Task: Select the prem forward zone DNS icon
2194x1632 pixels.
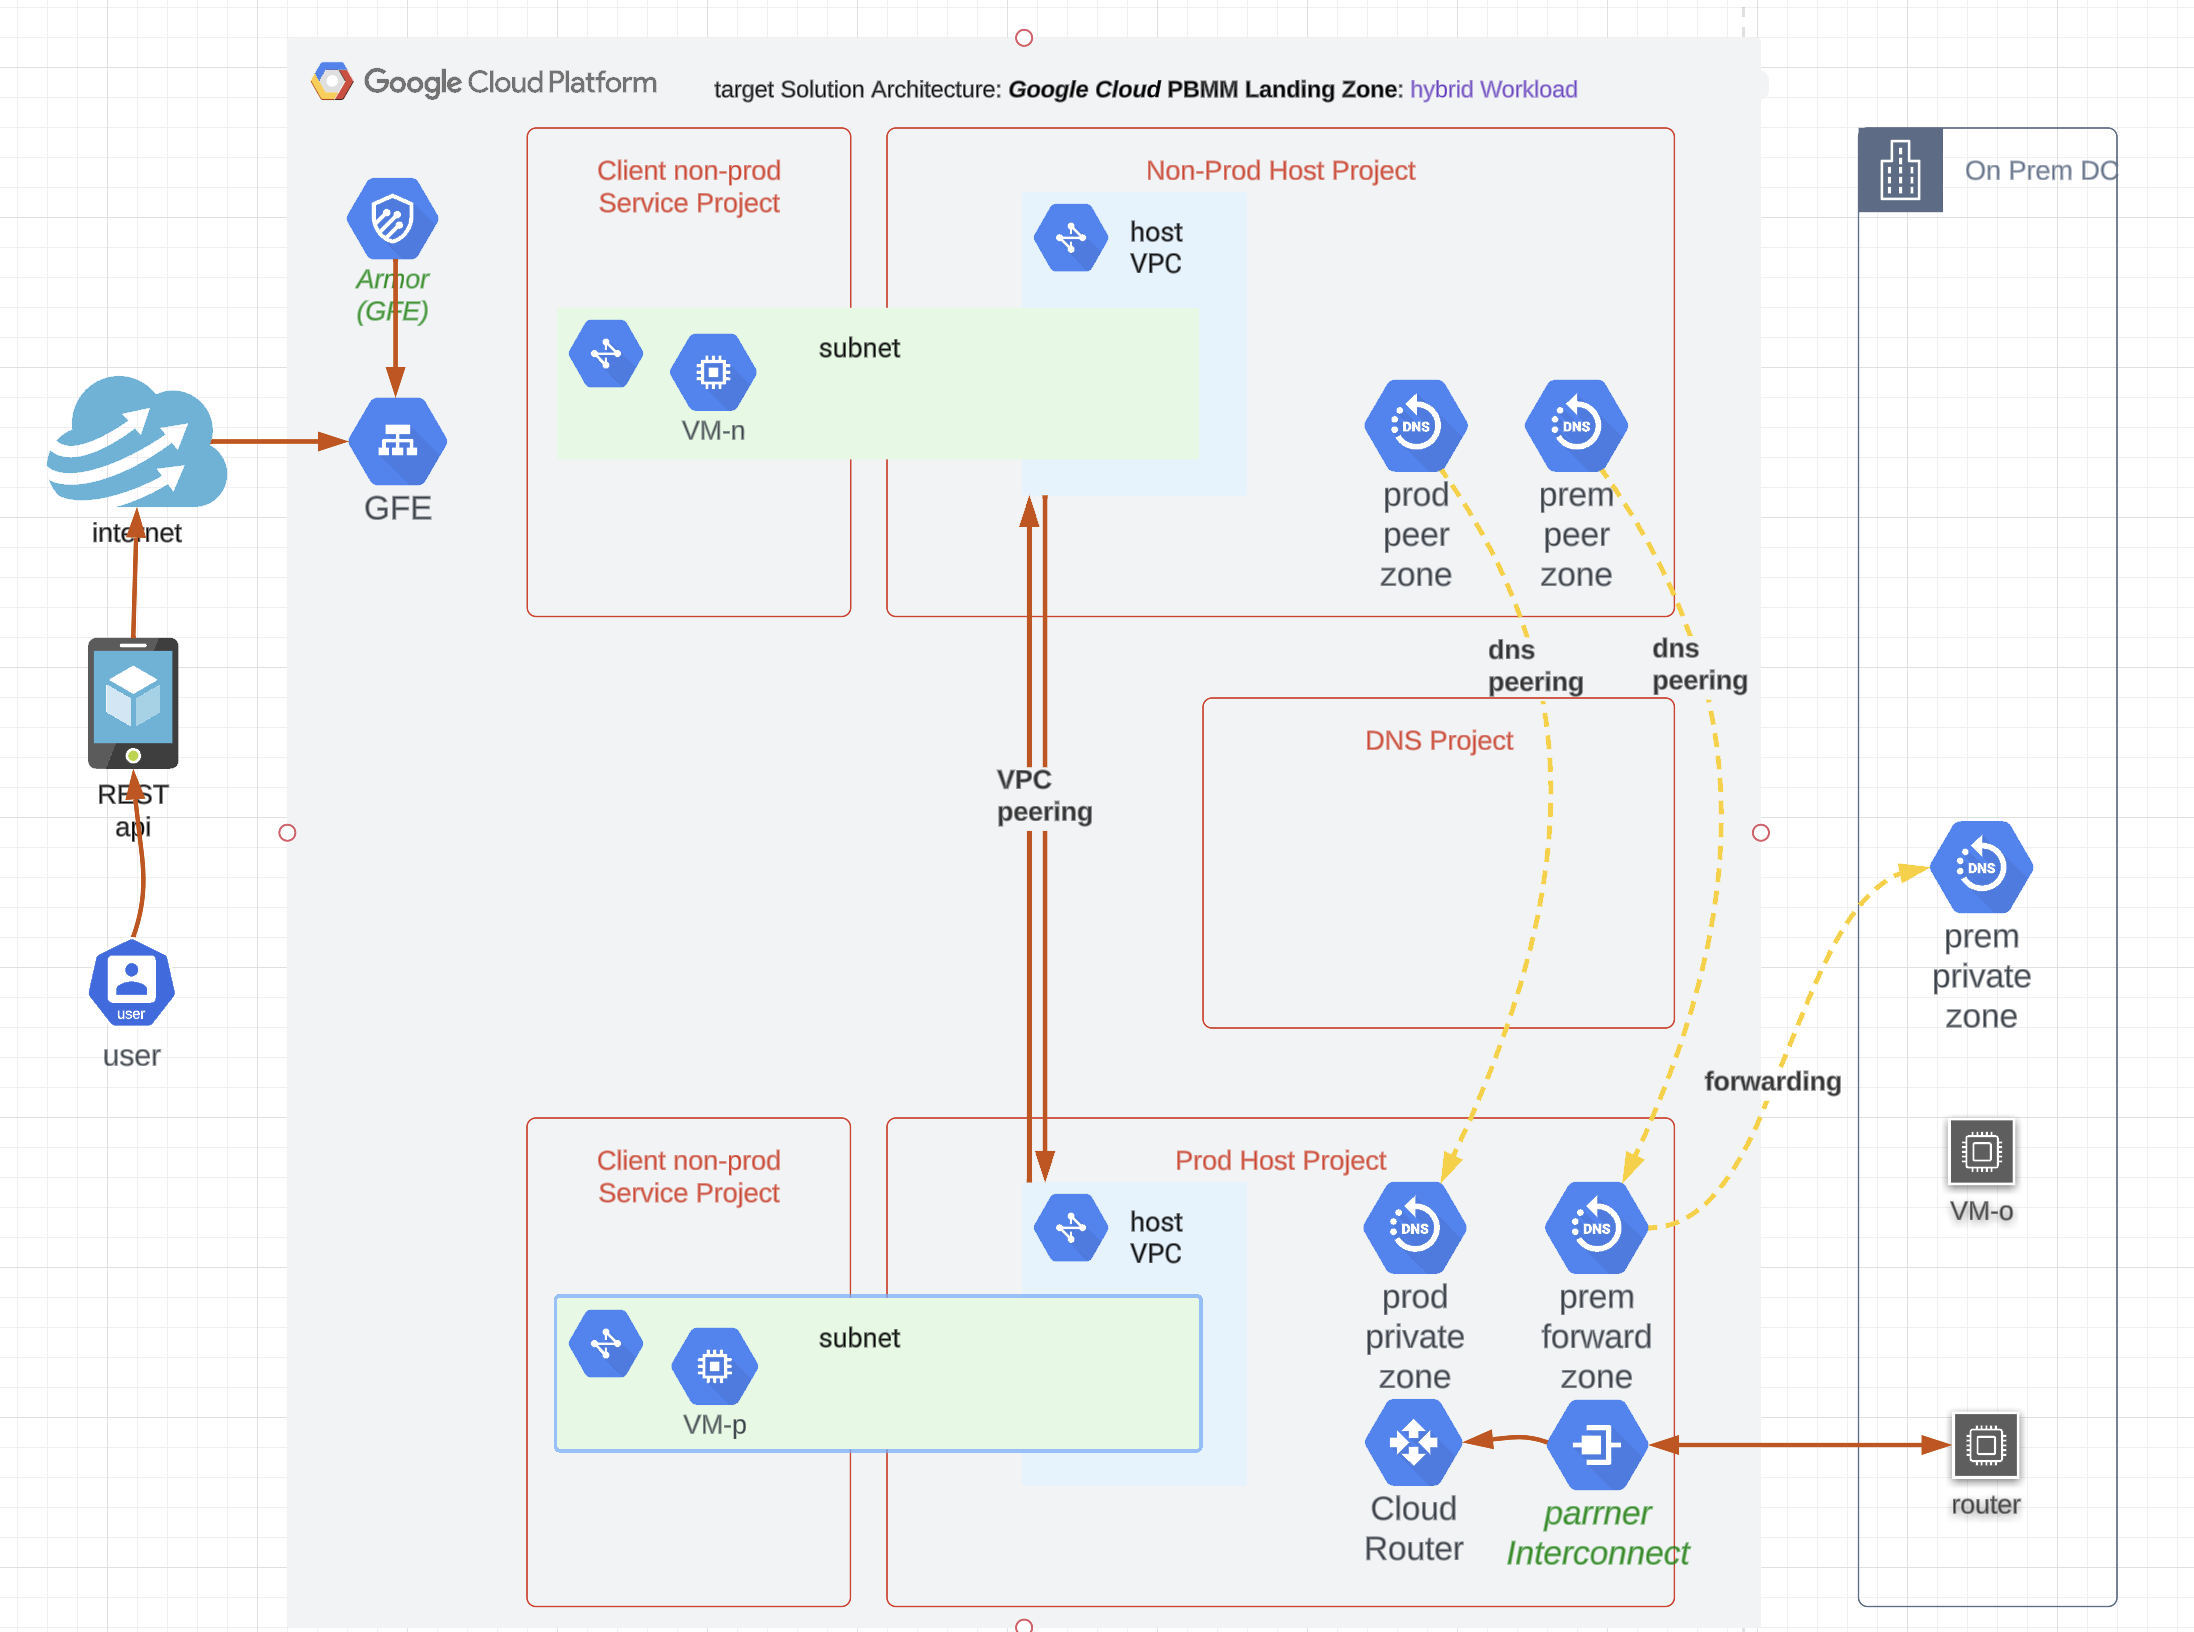Action: coord(1594,1228)
